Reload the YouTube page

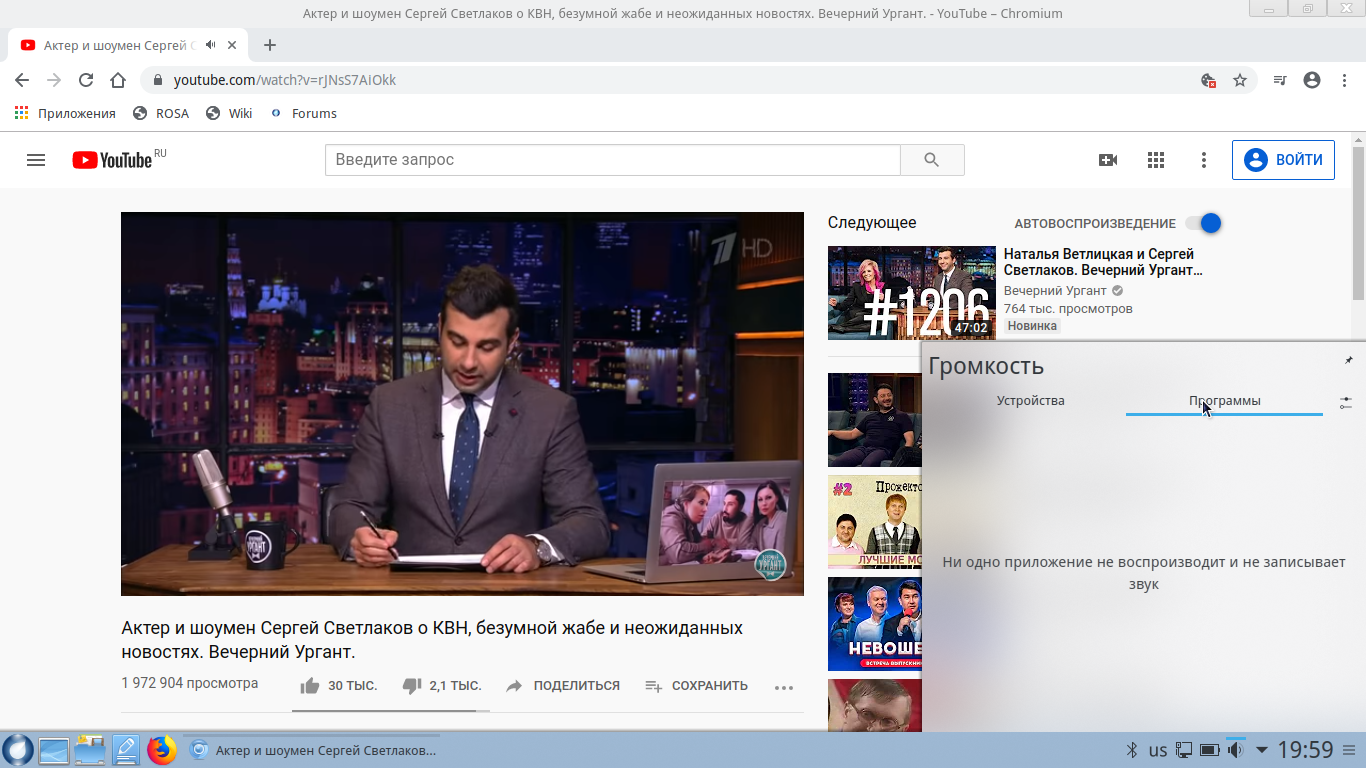tap(86, 80)
